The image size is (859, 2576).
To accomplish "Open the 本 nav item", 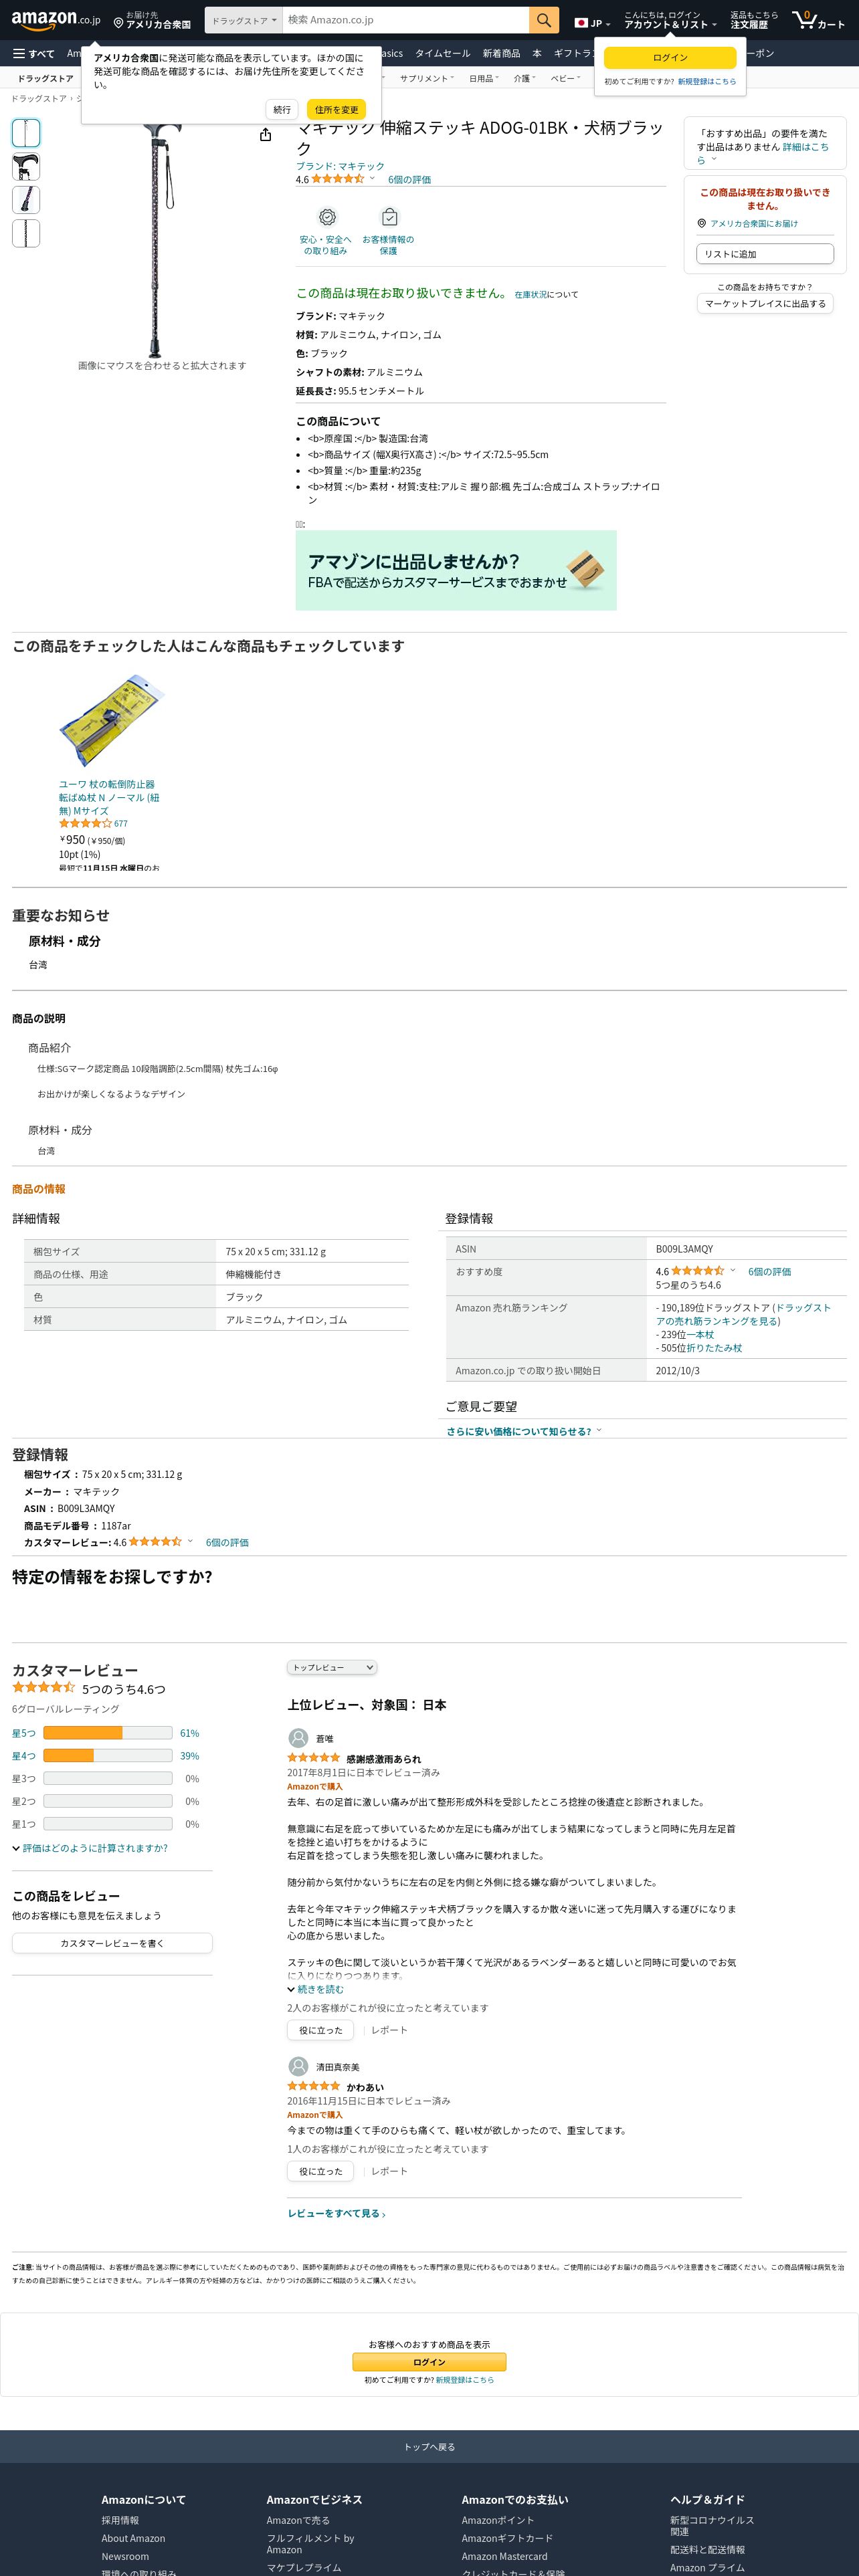I will 537,53.
